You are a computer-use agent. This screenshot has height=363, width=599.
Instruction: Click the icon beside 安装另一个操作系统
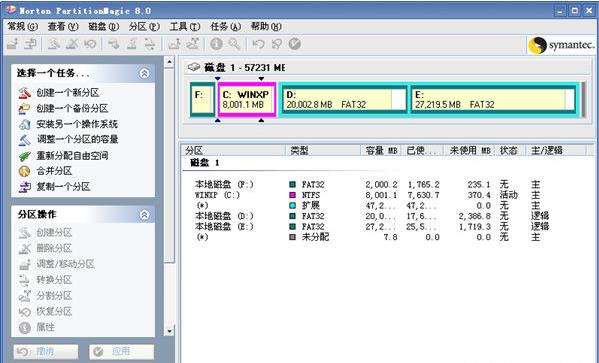24,124
